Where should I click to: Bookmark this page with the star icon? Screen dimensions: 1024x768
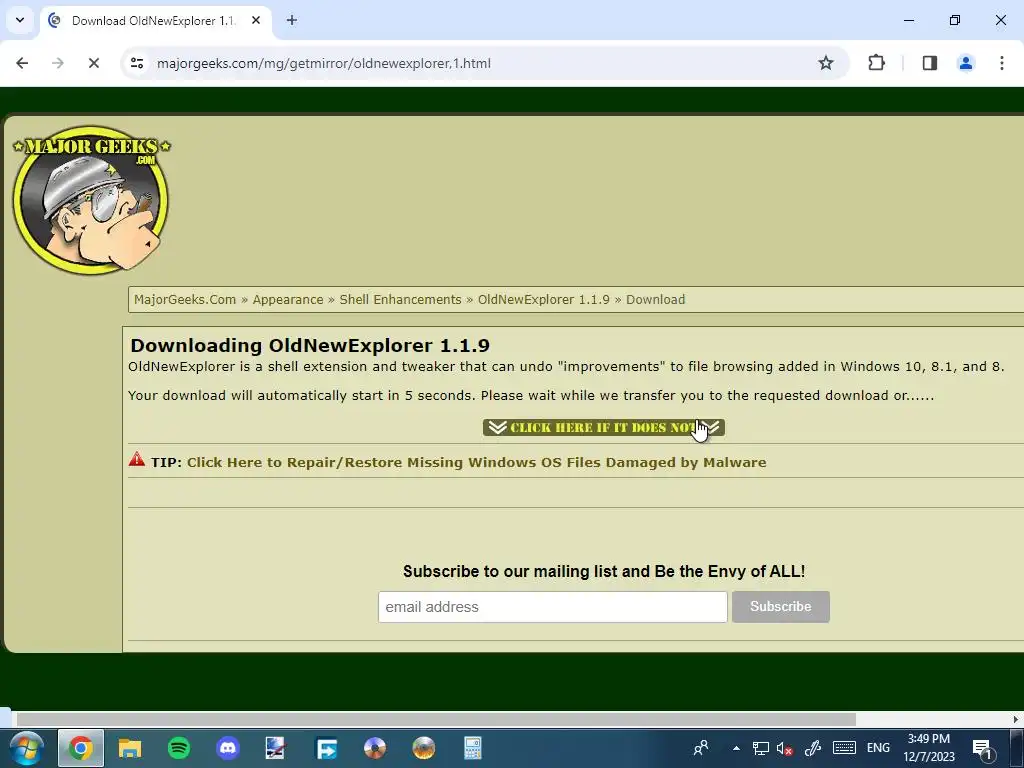[x=825, y=63]
